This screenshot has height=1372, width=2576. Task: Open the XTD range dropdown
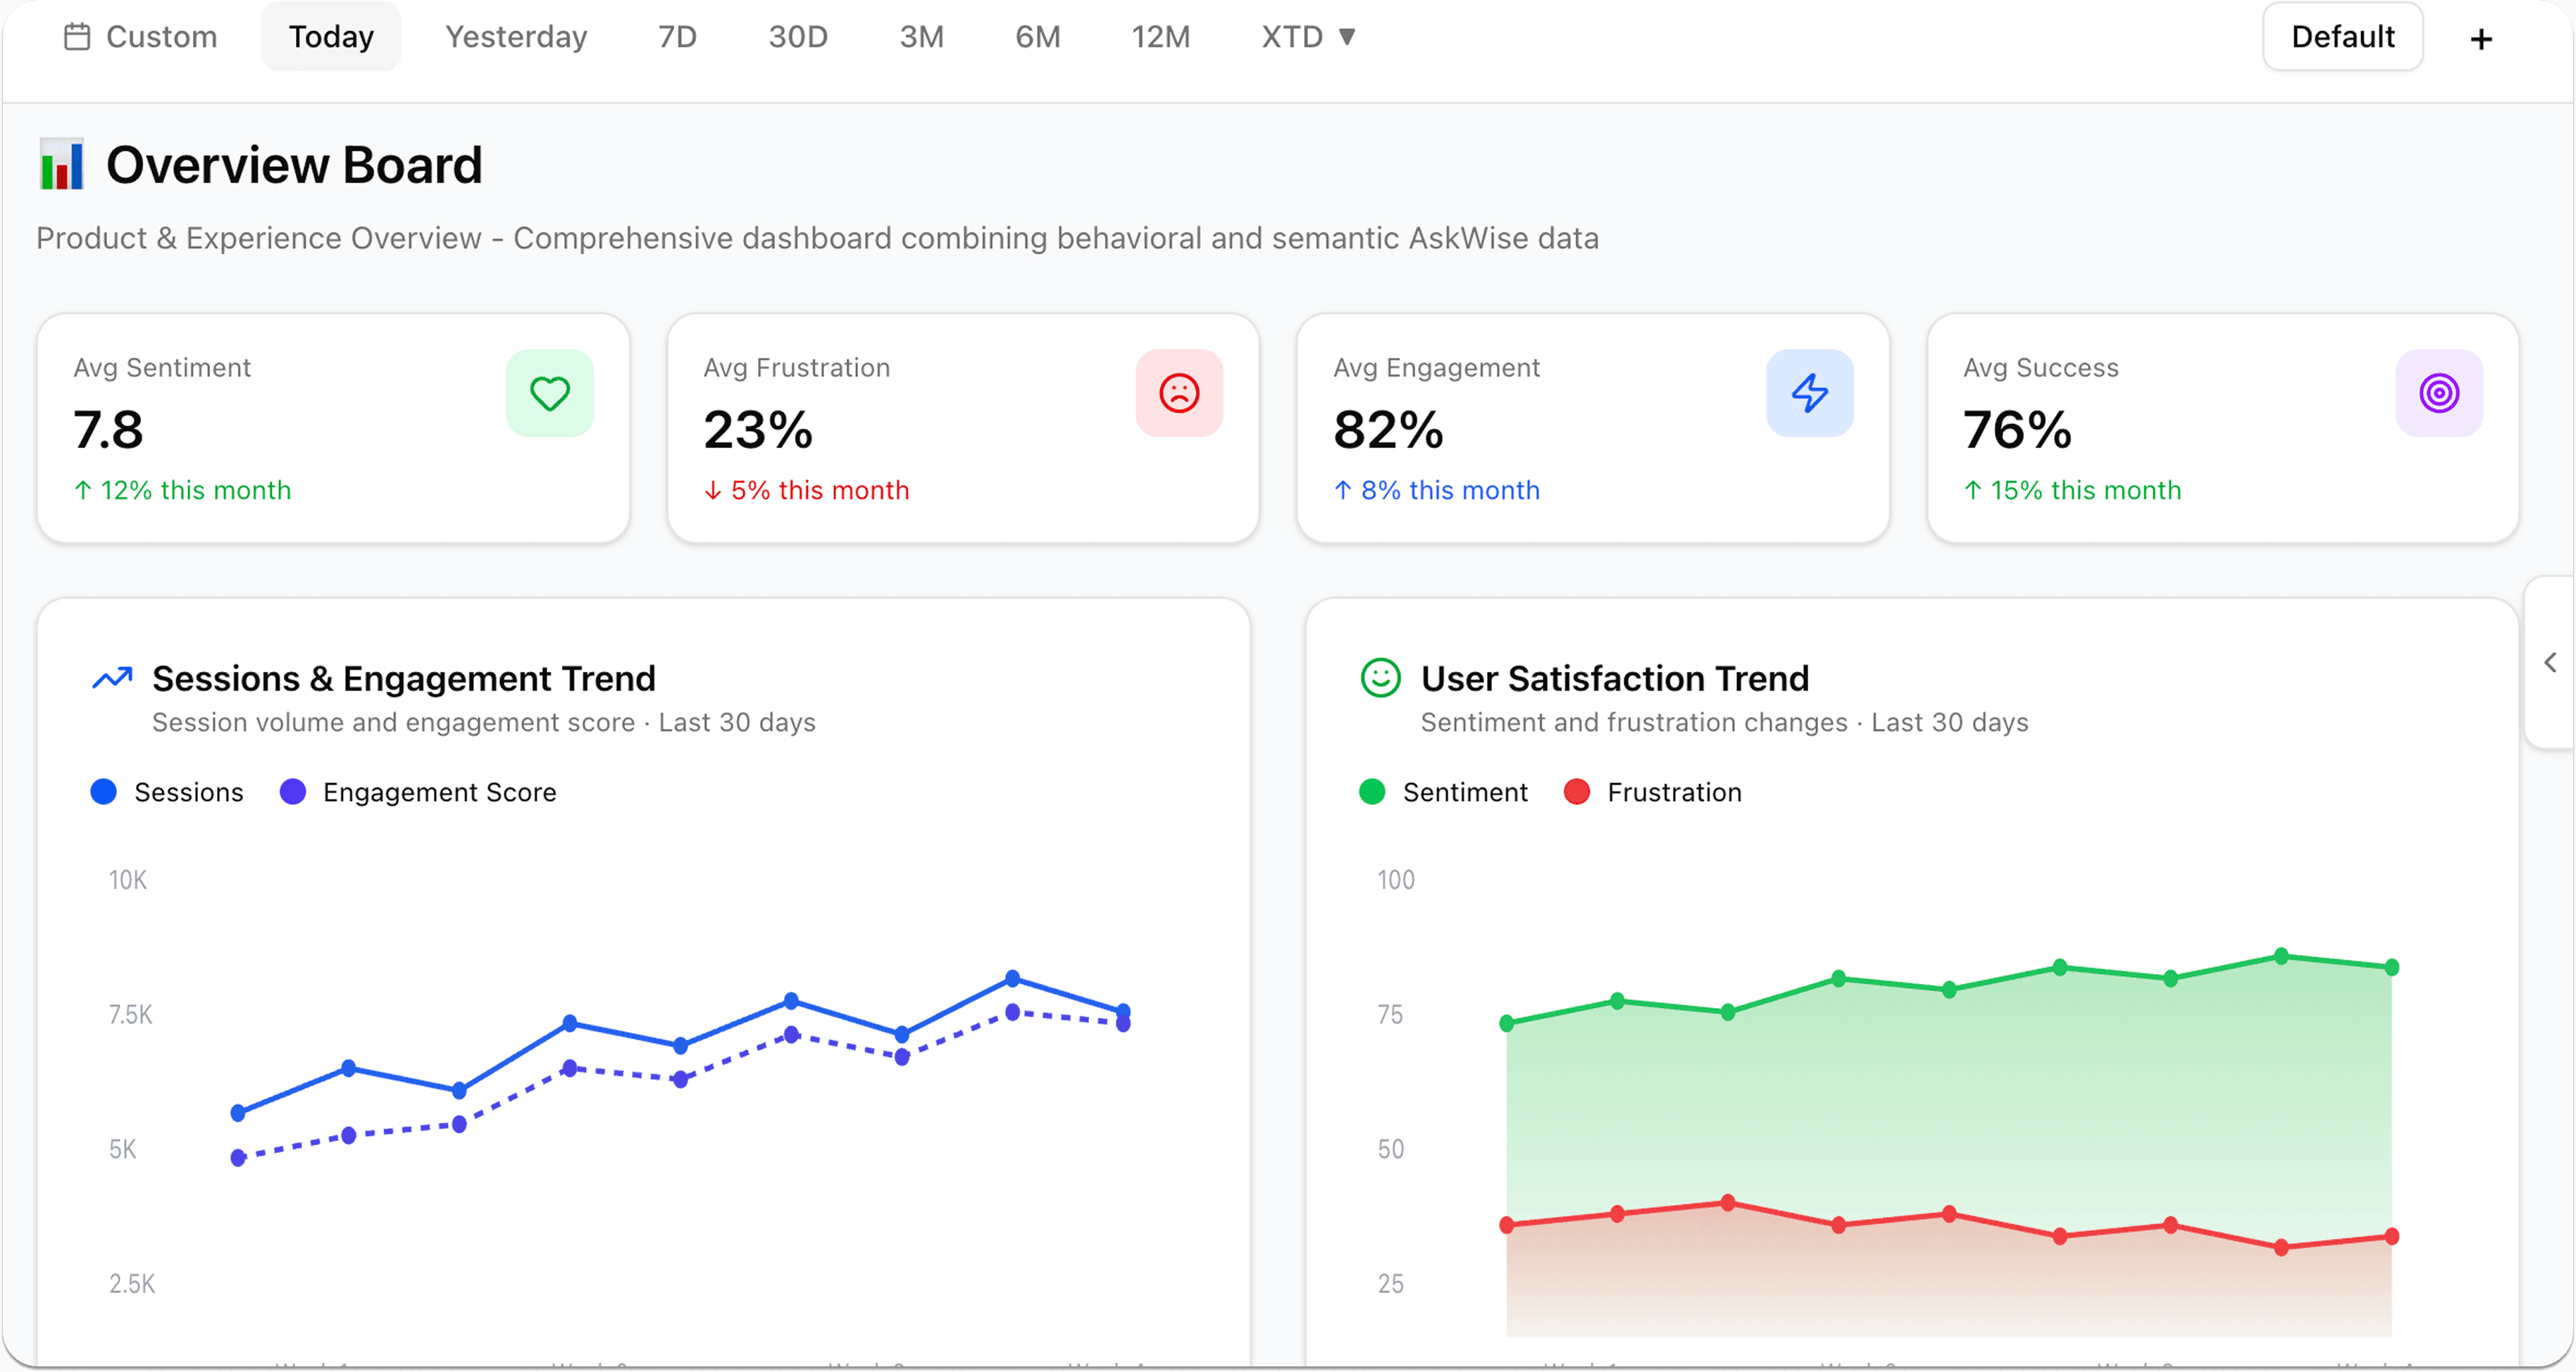(x=1308, y=37)
